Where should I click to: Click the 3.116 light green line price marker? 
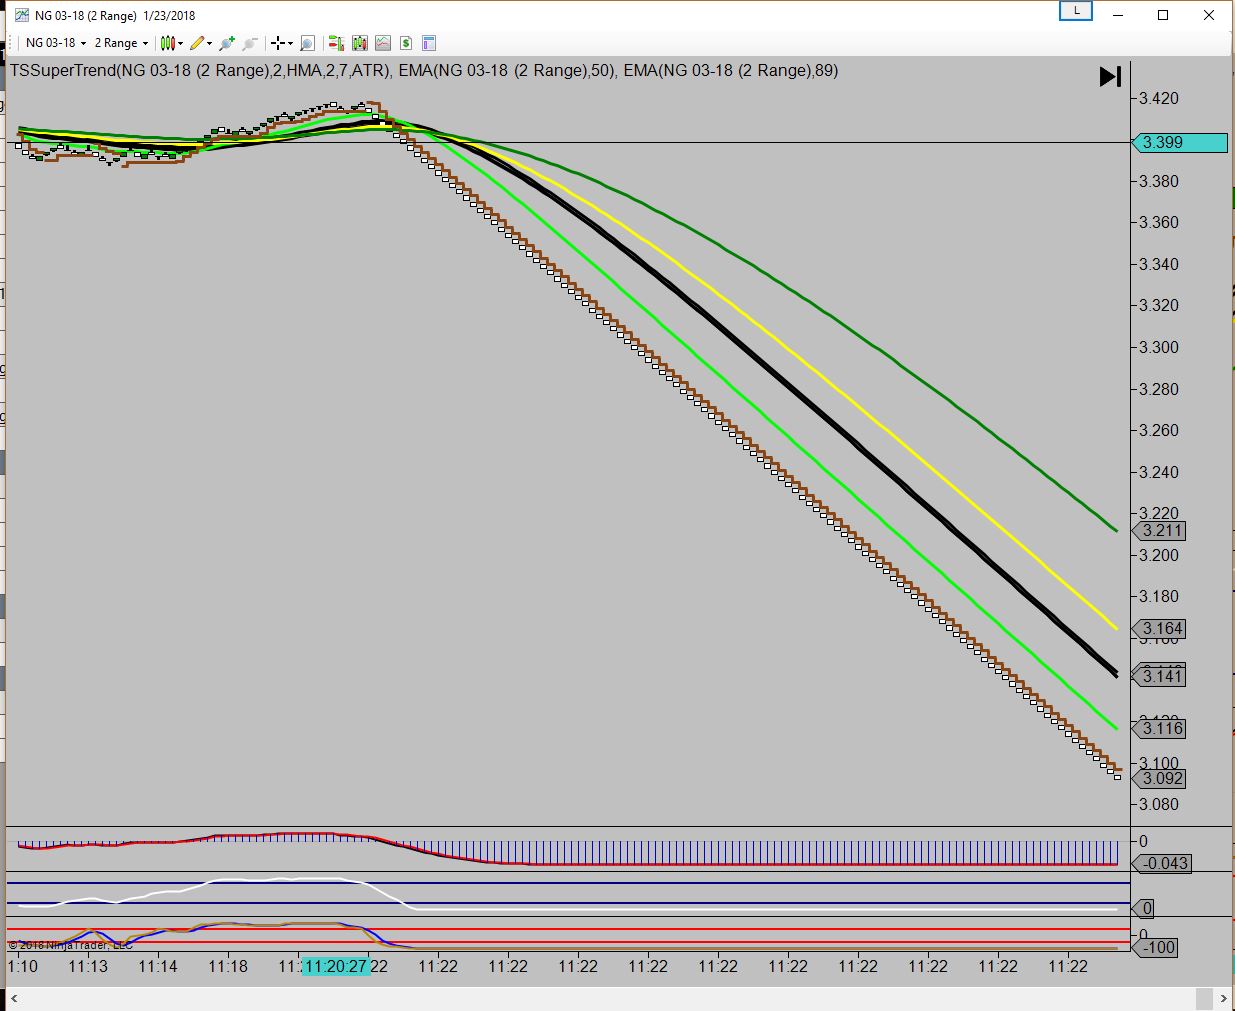point(1159,729)
